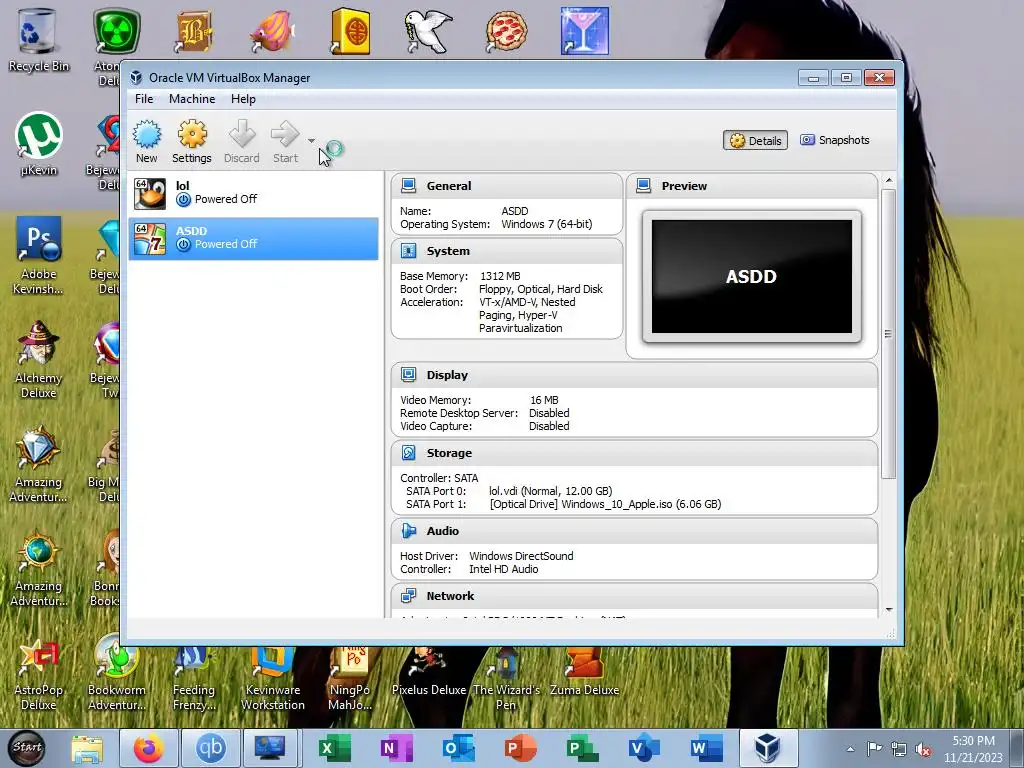1024x768 pixels.
Task: Open Alchemy Deluxe desktop shortcut
Action: pos(38,359)
